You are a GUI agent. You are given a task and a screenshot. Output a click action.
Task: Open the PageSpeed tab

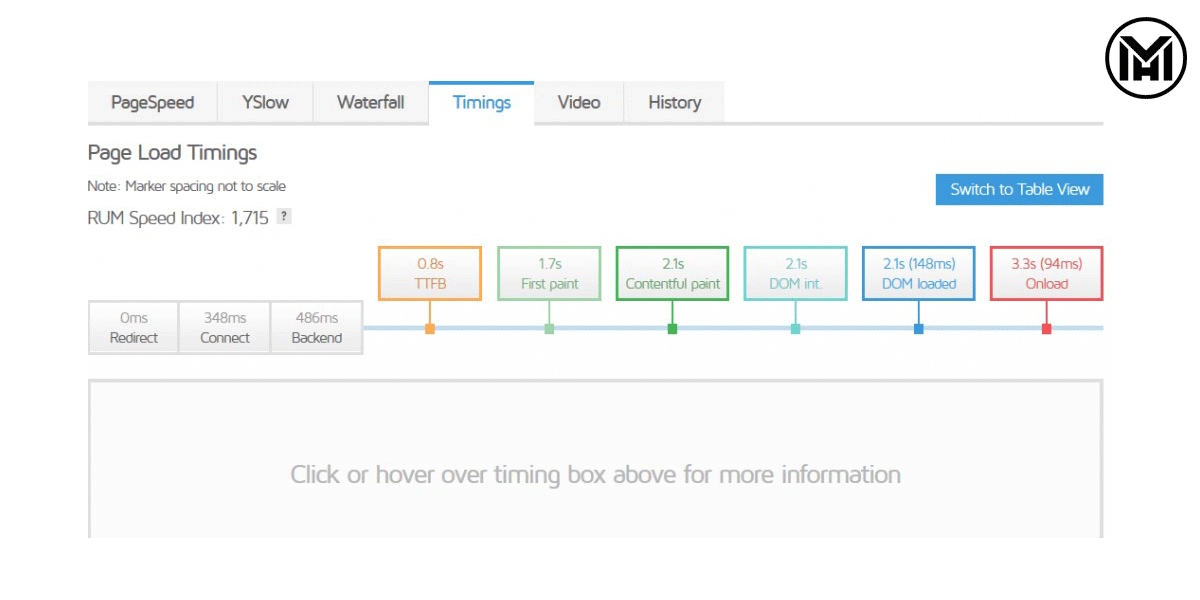coord(152,102)
